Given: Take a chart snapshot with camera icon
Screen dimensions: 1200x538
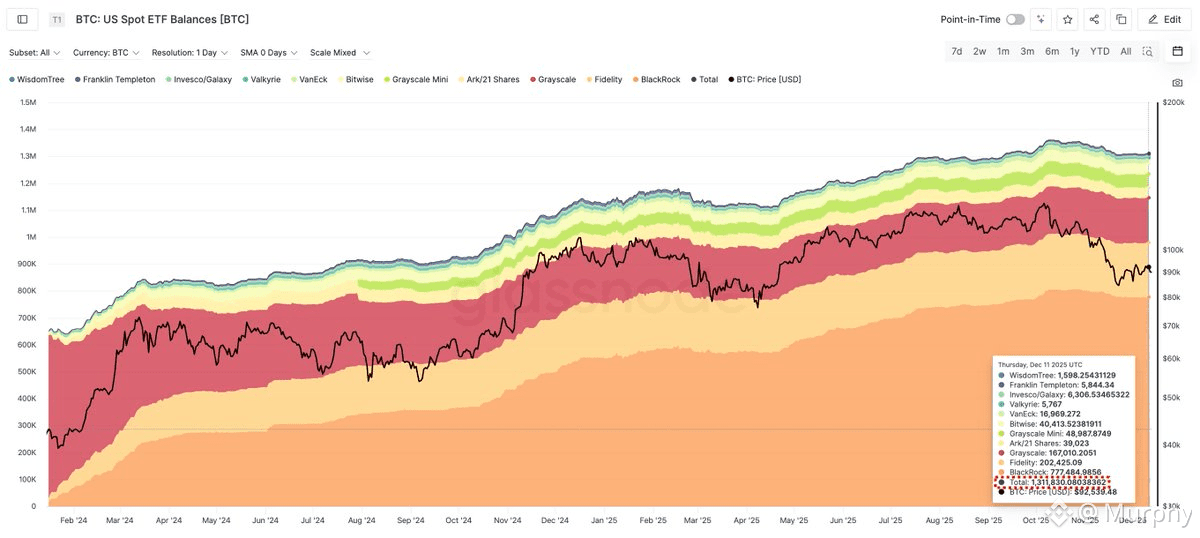Looking at the screenshot, I should [1177, 83].
